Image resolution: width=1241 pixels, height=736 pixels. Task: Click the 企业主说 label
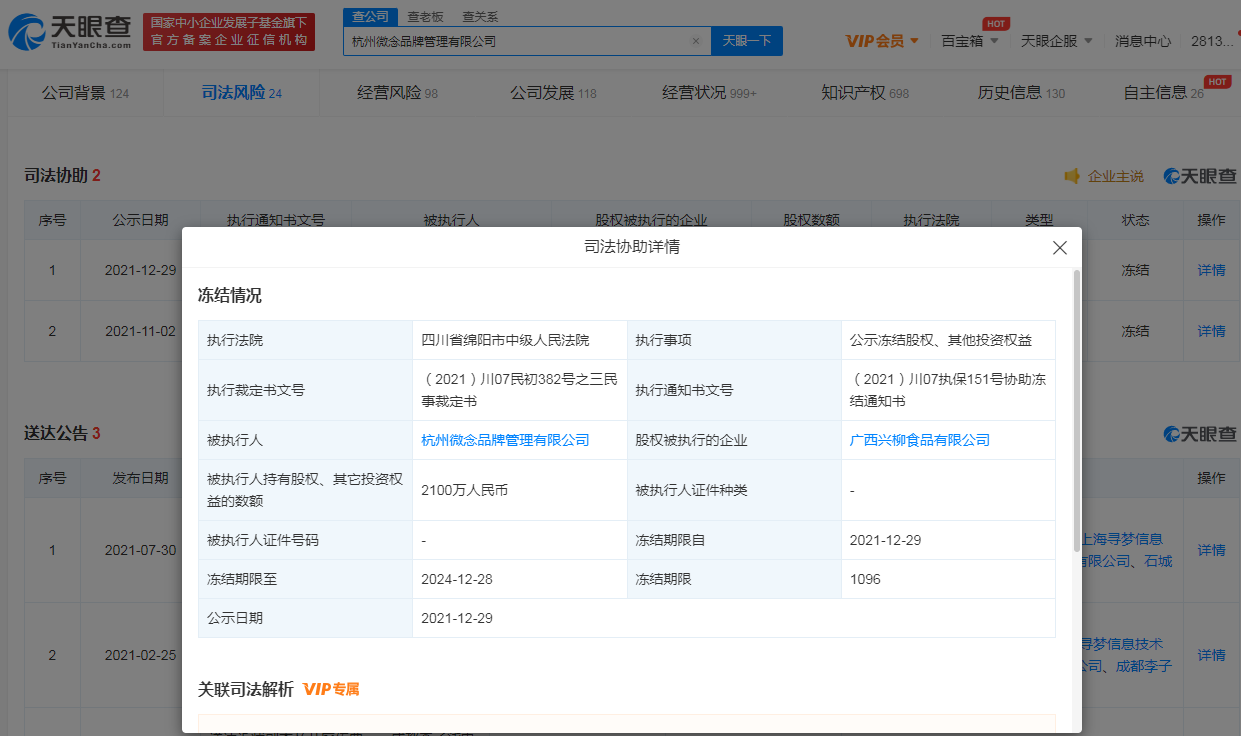[x=1115, y=176]
